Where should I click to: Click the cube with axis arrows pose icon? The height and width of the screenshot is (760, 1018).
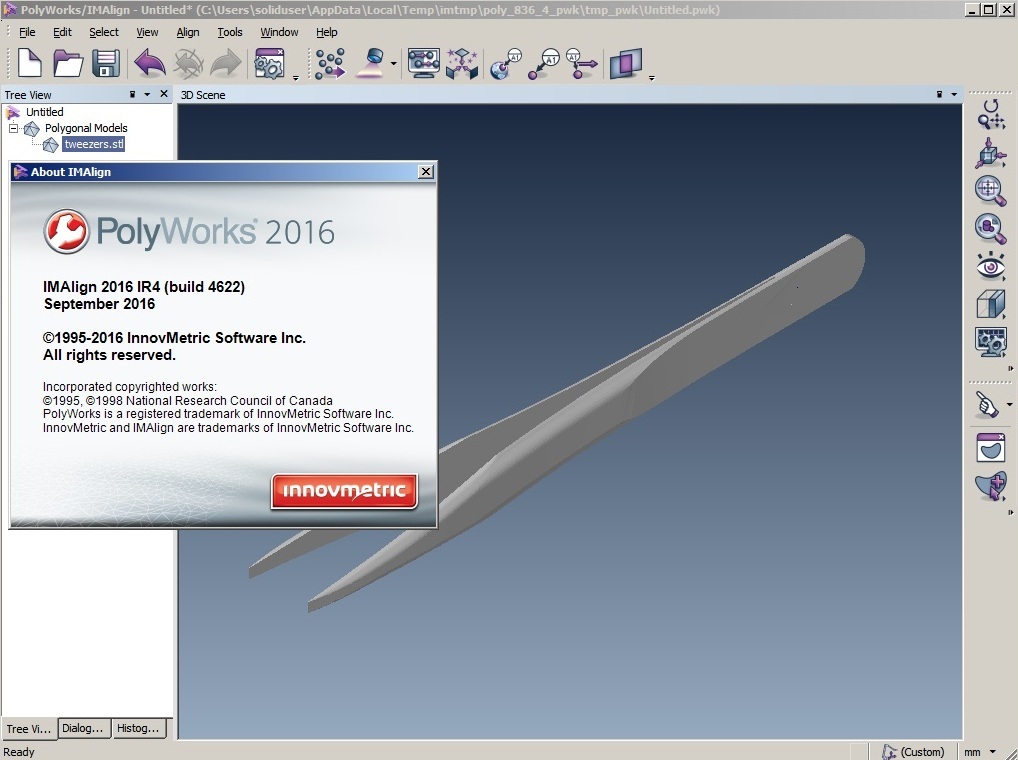point(991,153)
